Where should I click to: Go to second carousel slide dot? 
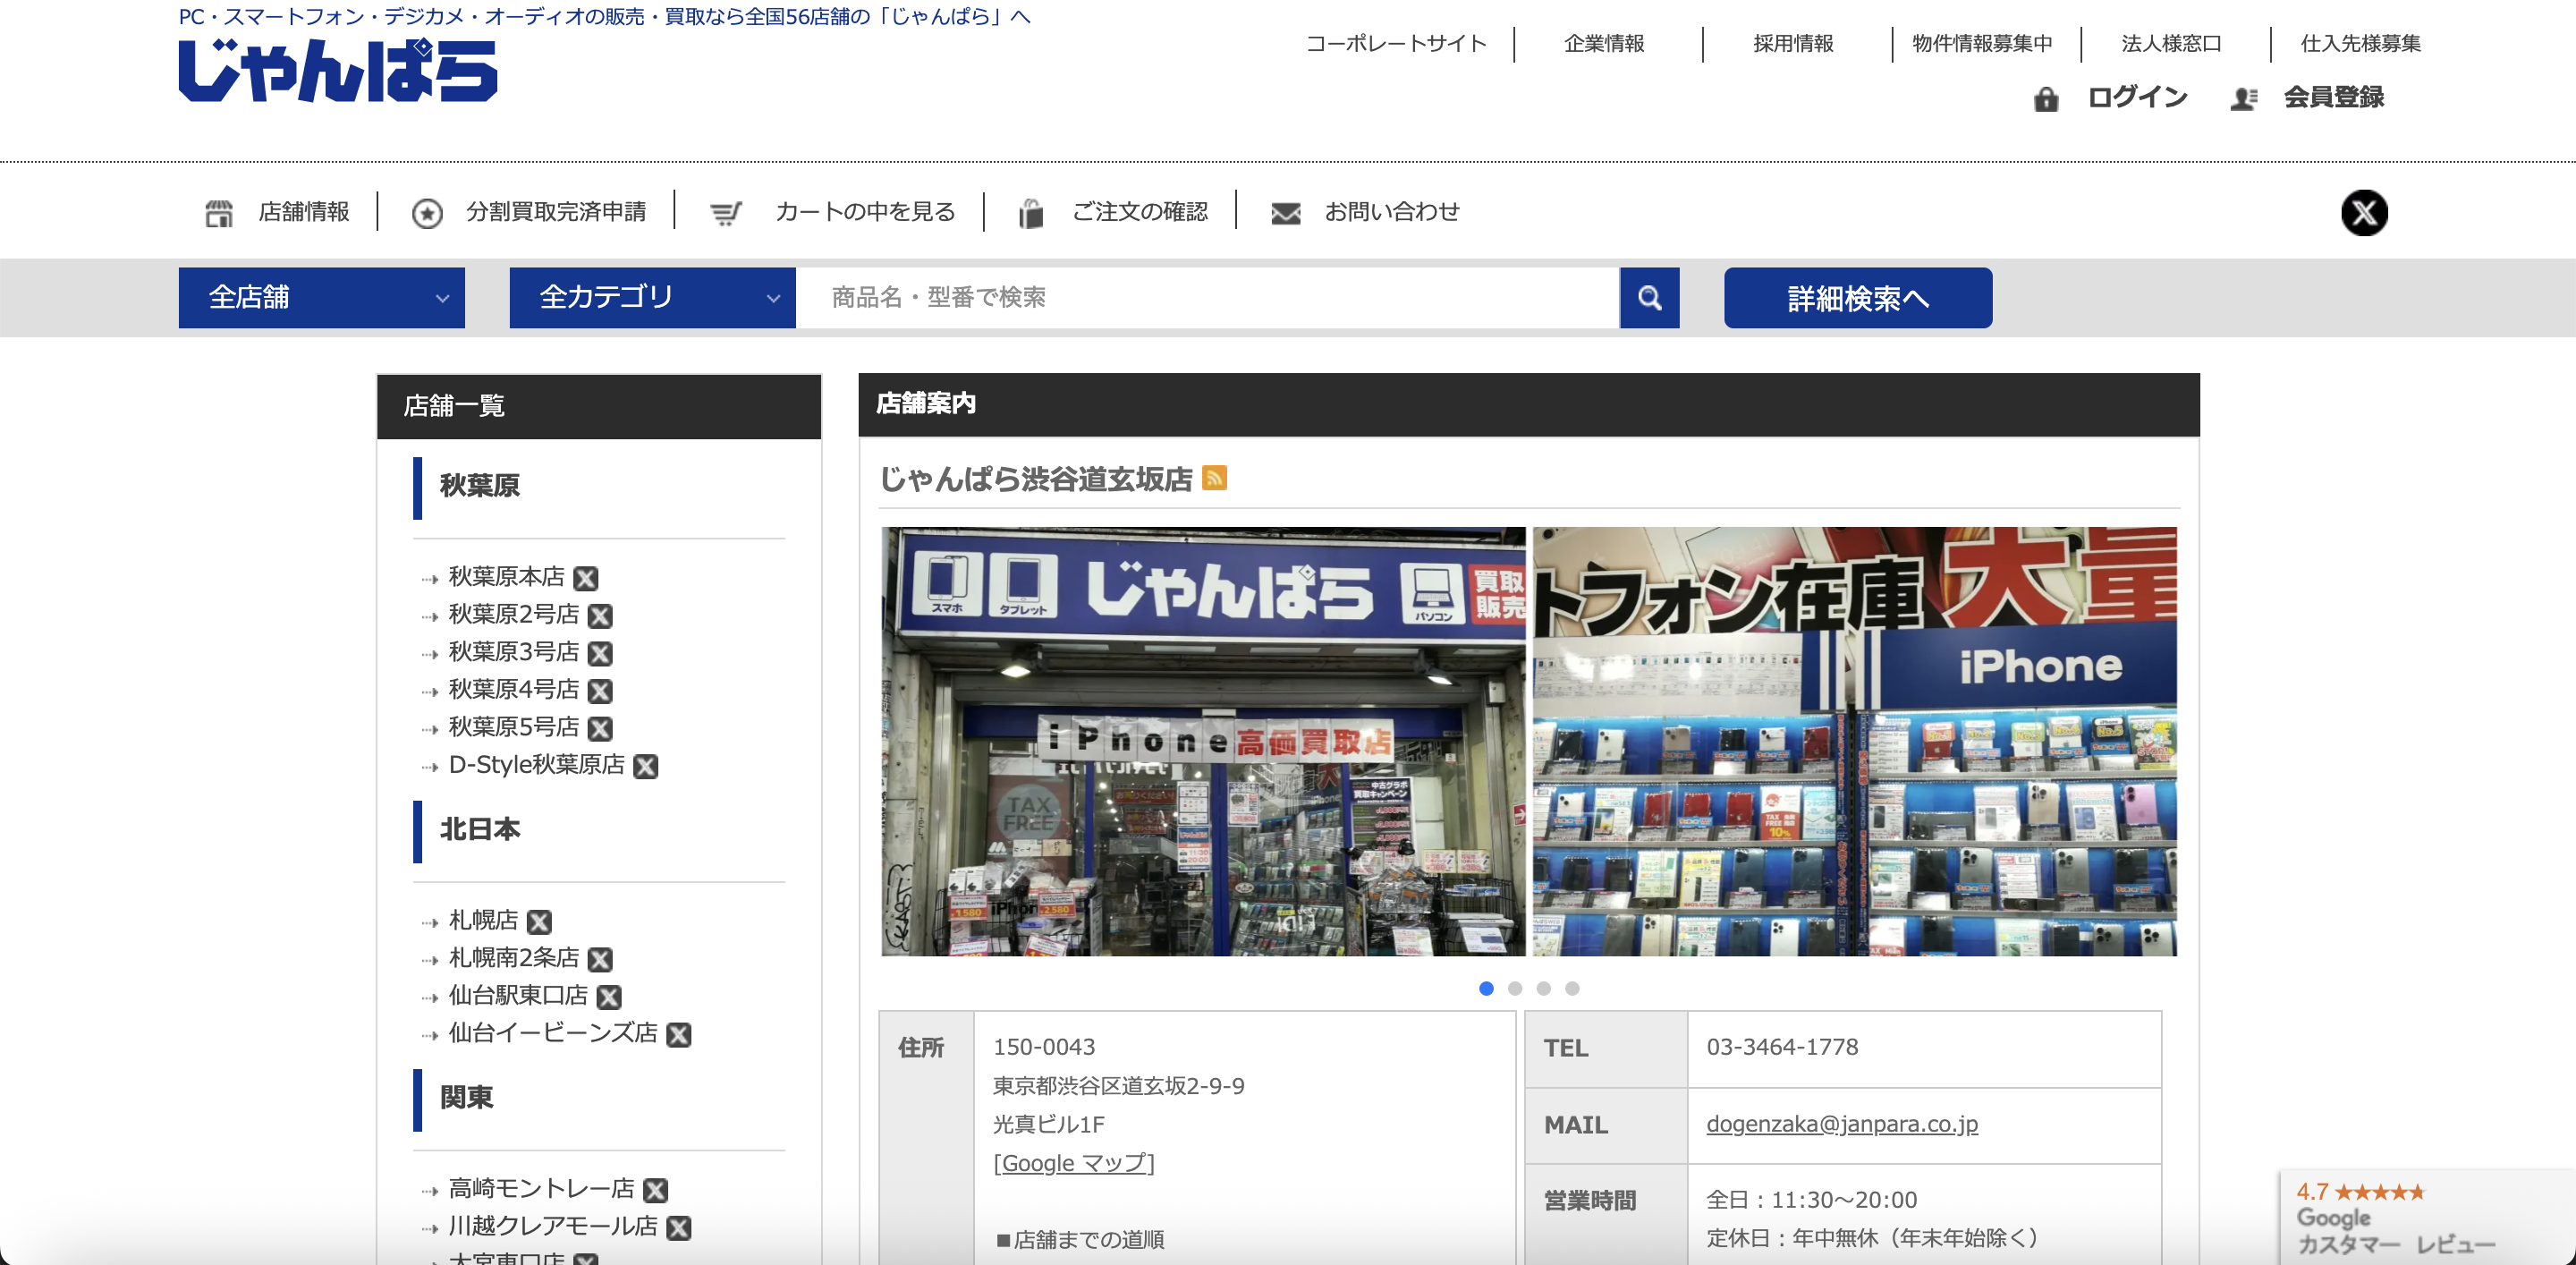1514,988
